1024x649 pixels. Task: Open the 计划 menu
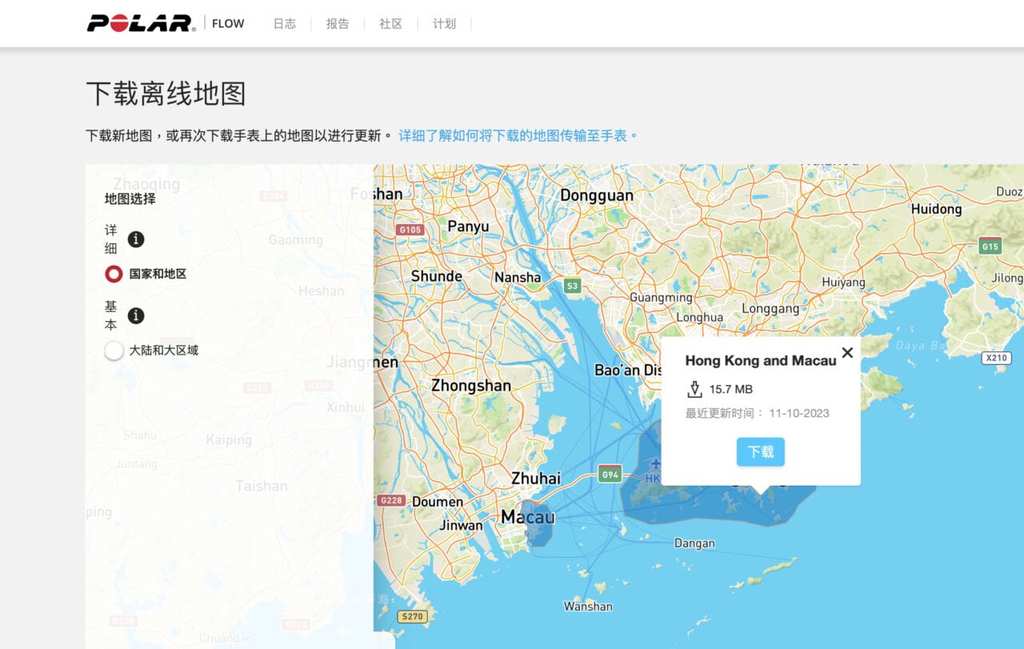(x=444, y=24)
